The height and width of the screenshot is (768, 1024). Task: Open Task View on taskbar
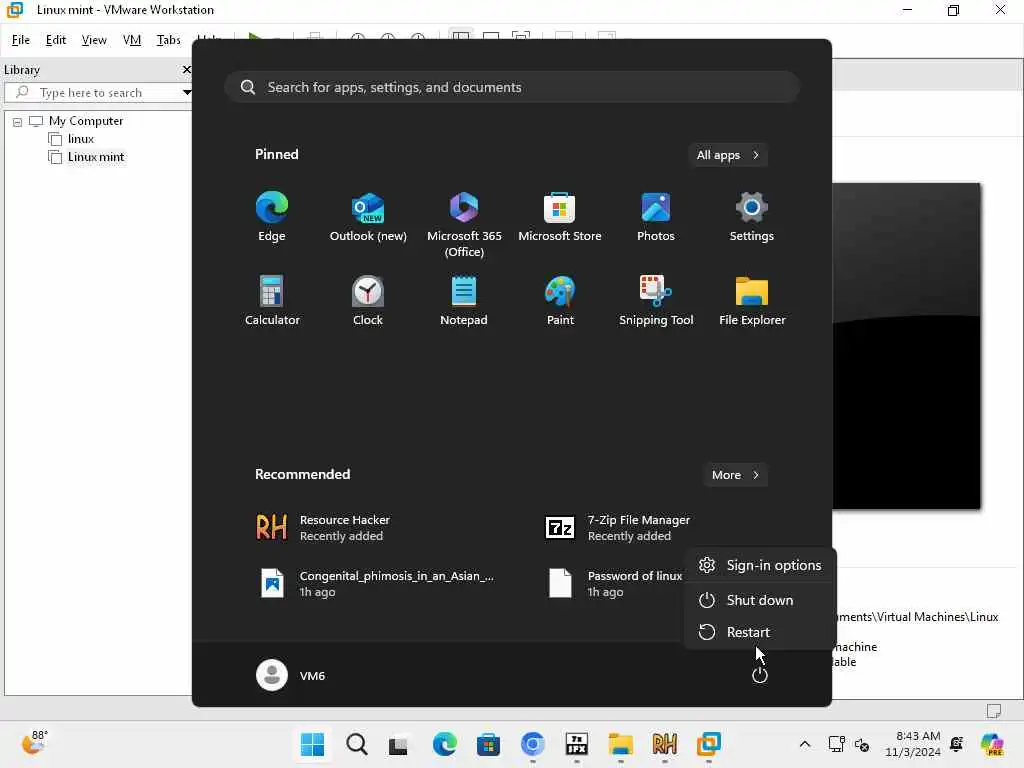click(x=398, y=745)
